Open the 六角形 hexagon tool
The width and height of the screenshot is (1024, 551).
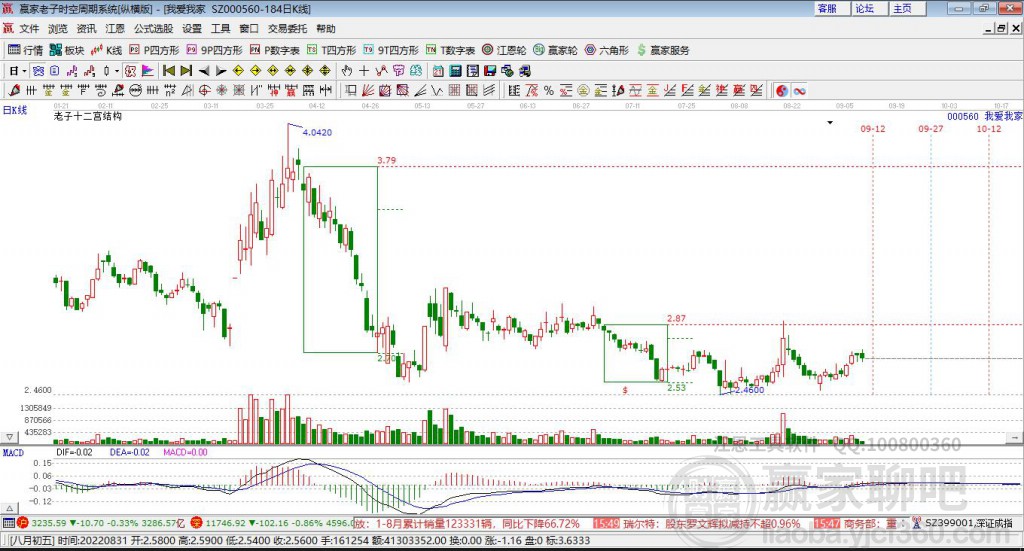pos(607,50)
